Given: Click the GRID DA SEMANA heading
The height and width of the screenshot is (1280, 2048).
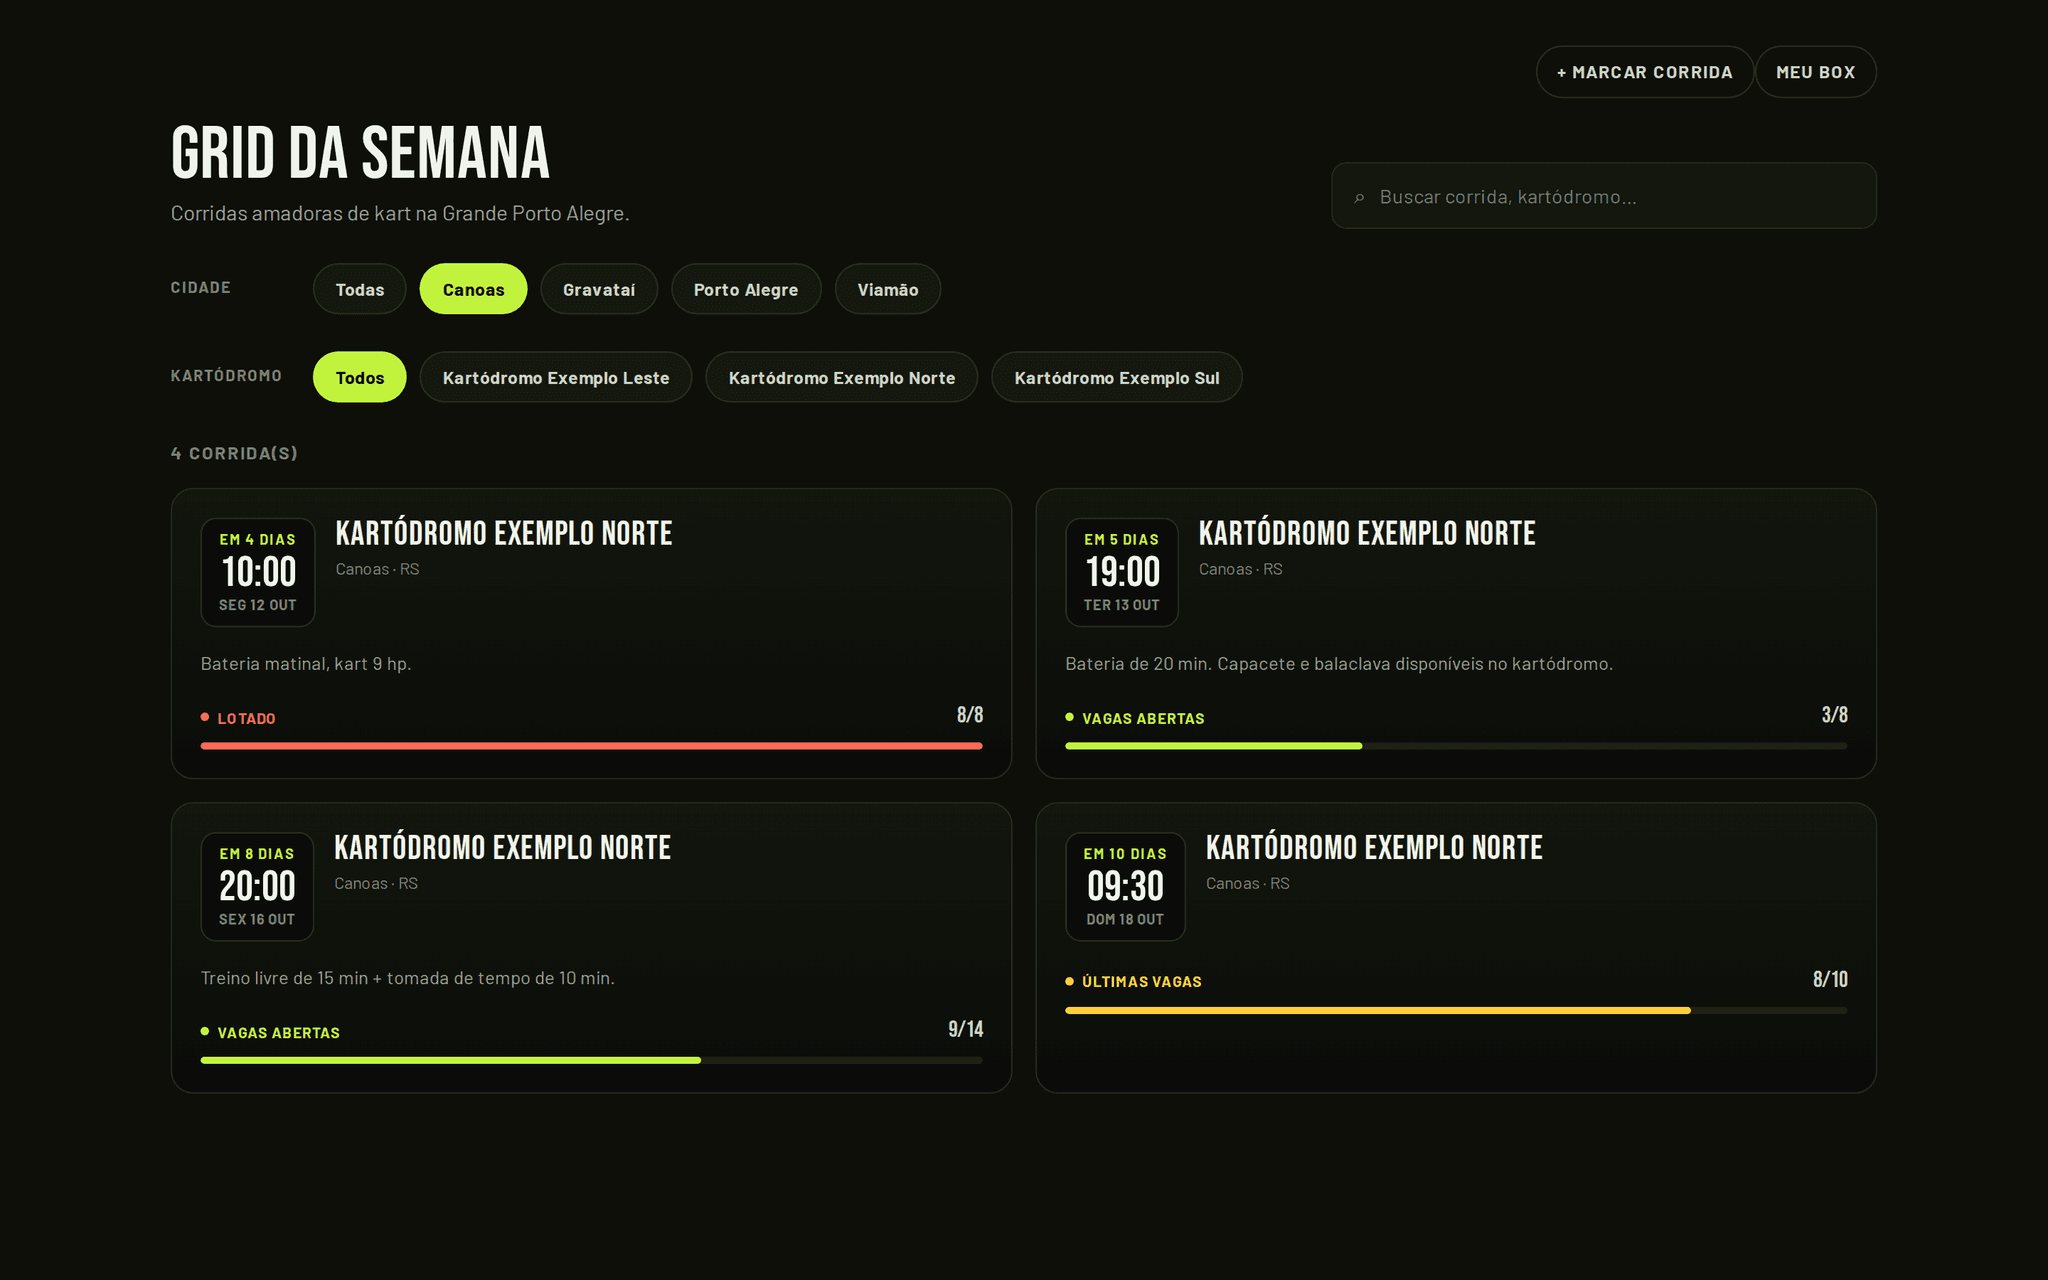Looking at the screenshot, I should coord(360,154).
